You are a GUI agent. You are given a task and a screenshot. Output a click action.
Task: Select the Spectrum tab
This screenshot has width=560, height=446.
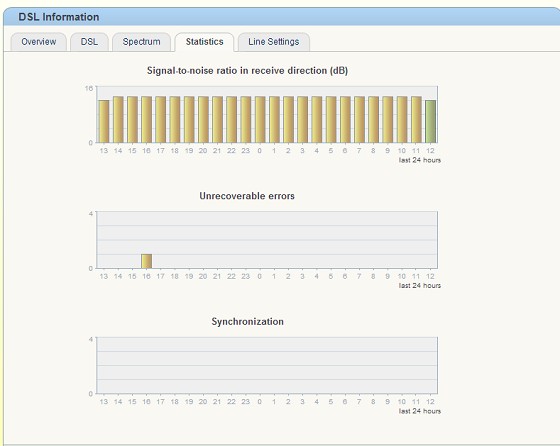point(141,42)
